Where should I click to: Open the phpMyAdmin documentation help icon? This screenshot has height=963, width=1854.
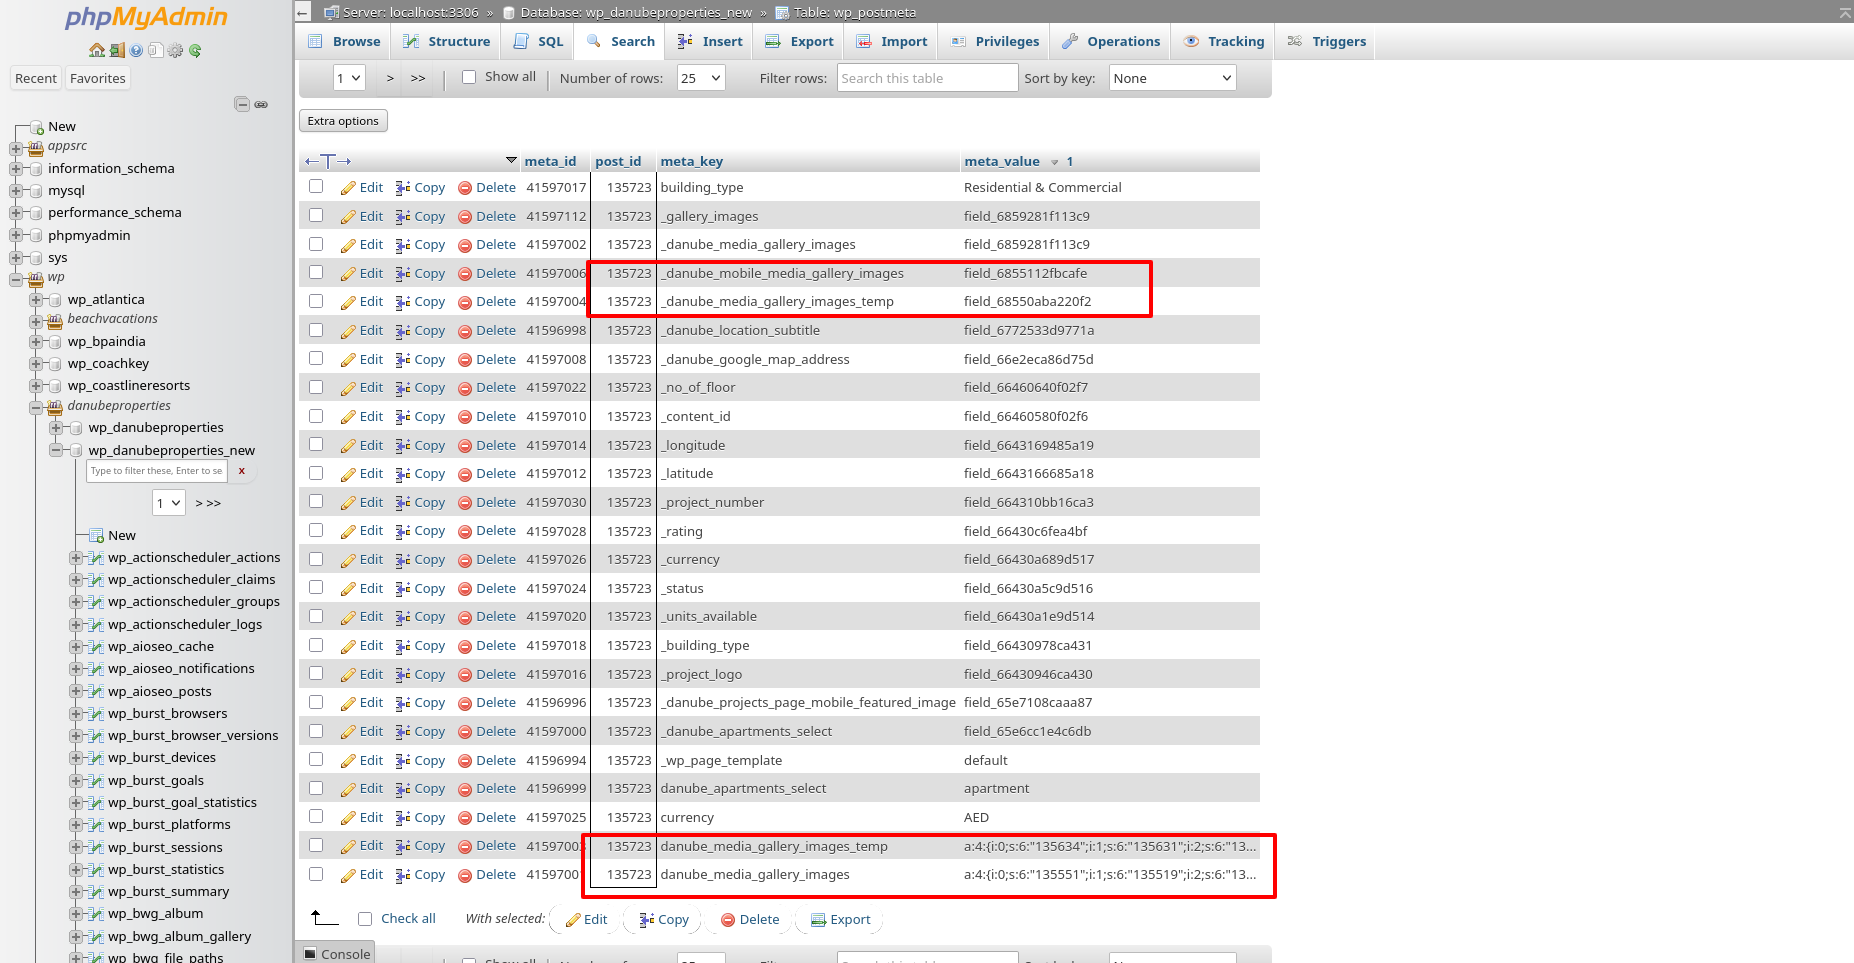pyautogui.click(x=136, y=50)
